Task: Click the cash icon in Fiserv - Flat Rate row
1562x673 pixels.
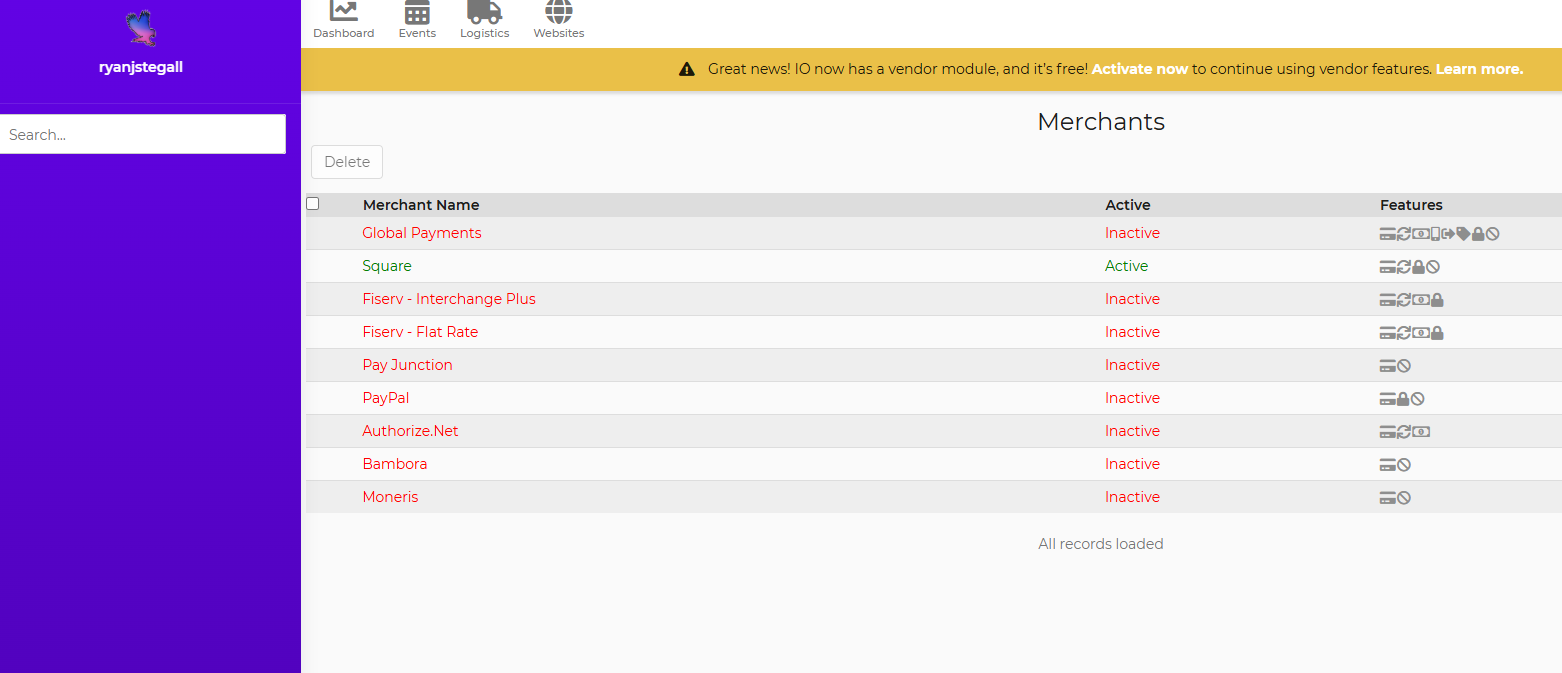Action: [x=1421, y=333]
